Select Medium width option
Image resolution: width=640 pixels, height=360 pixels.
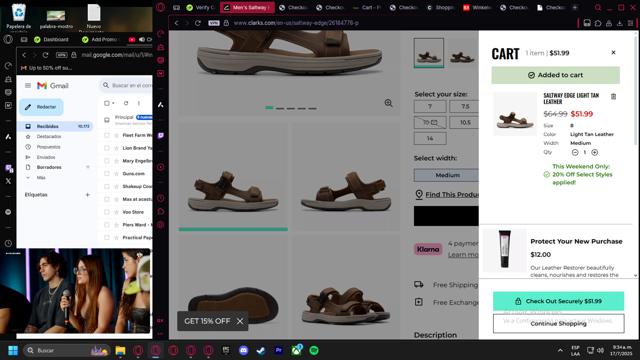point(447,175)
